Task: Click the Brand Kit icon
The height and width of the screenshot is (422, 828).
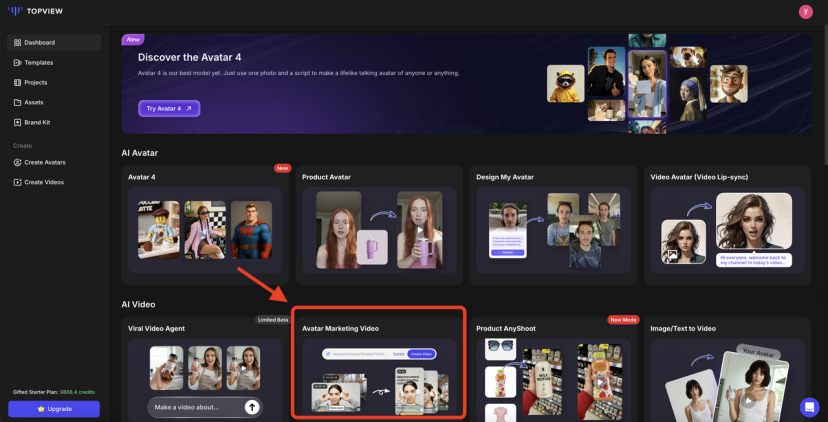Action: point(18,122)
